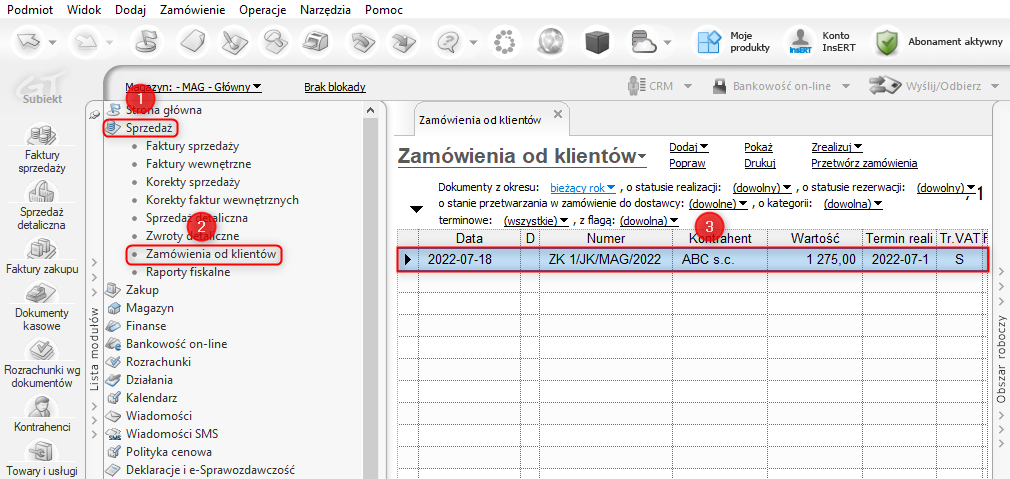Image resolution: width=1010 pixels, height=479 pixels.
Task: Click Przetwórz zamówienia link
Action: point(864,163)
